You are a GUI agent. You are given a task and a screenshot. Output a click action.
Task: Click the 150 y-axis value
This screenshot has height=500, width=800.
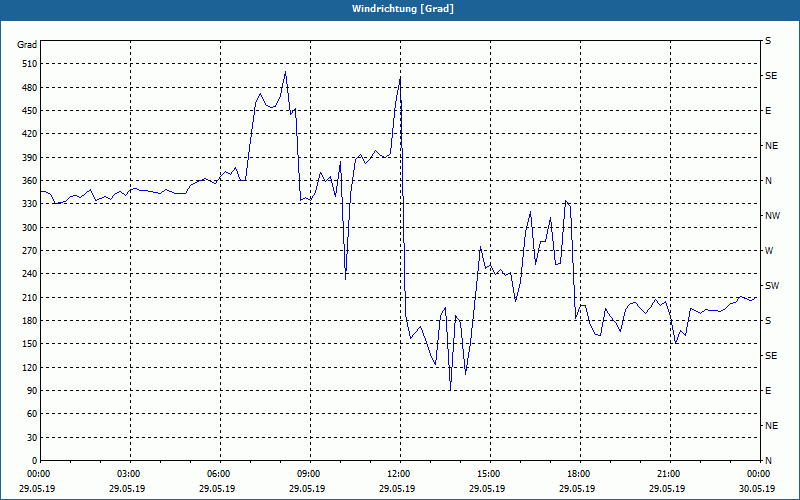[x=30, y=344]
